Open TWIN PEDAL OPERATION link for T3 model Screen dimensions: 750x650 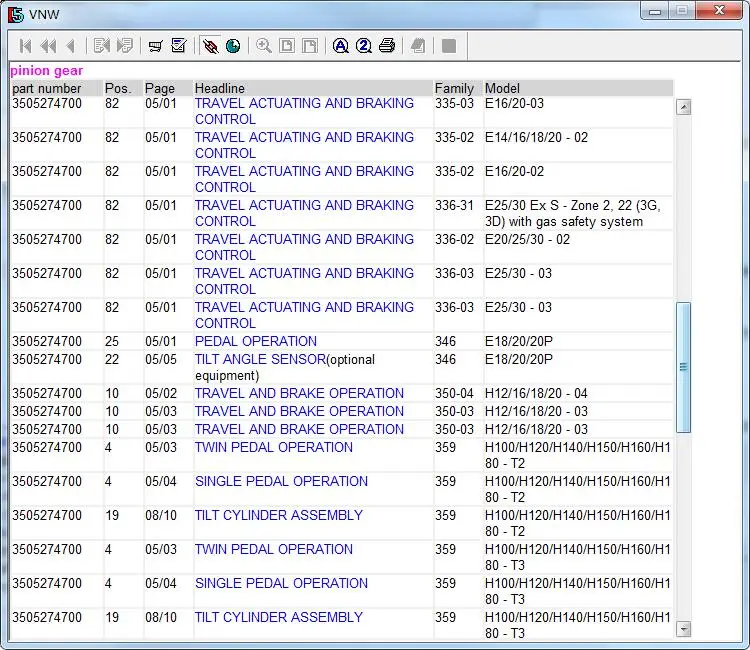(274, 549)
